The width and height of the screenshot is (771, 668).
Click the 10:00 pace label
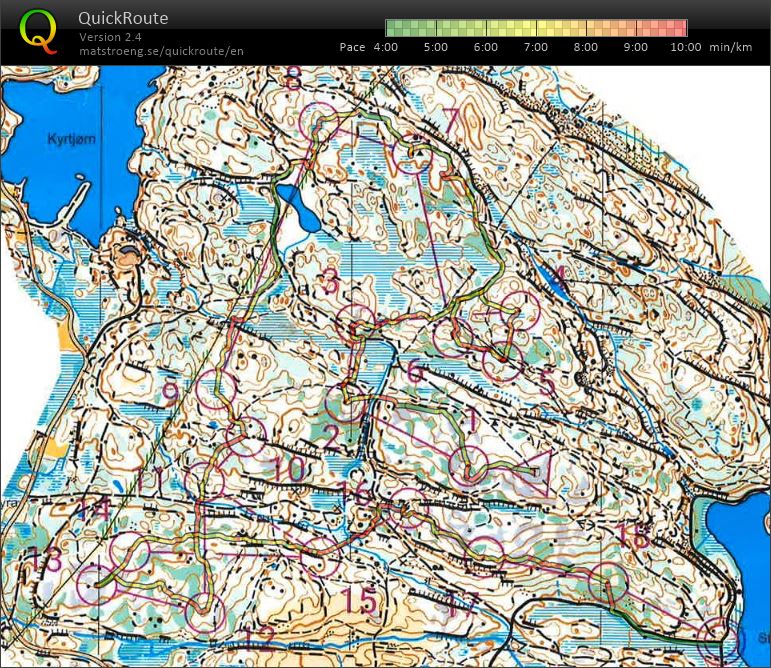pyautogui.click(x=686, y=47)
